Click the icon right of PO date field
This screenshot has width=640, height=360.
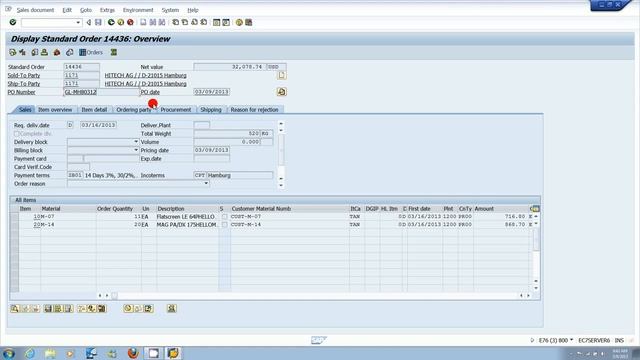tap(282, 92)
